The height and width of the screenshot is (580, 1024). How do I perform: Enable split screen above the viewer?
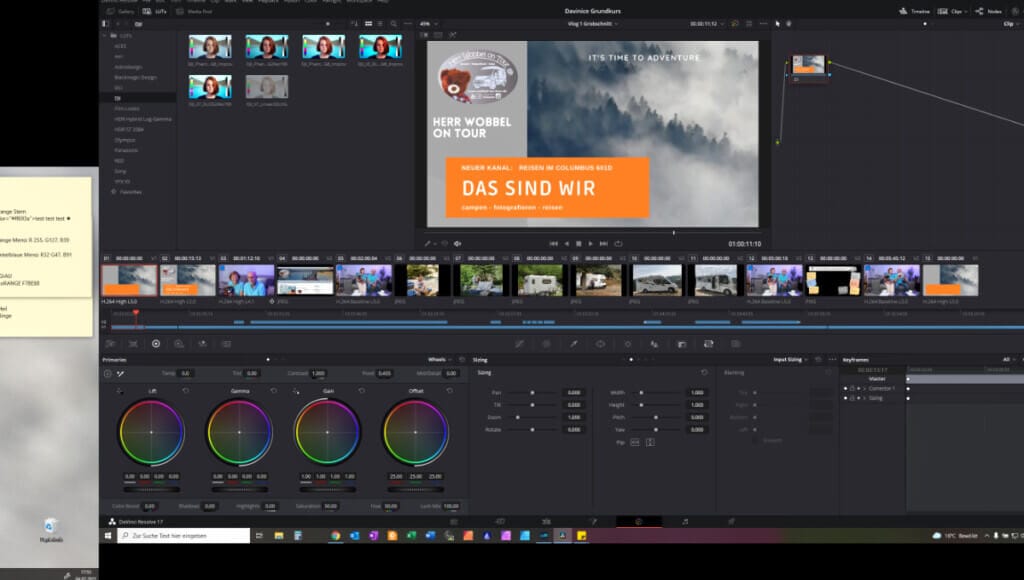pyautogui.click(x=438, y=35)
